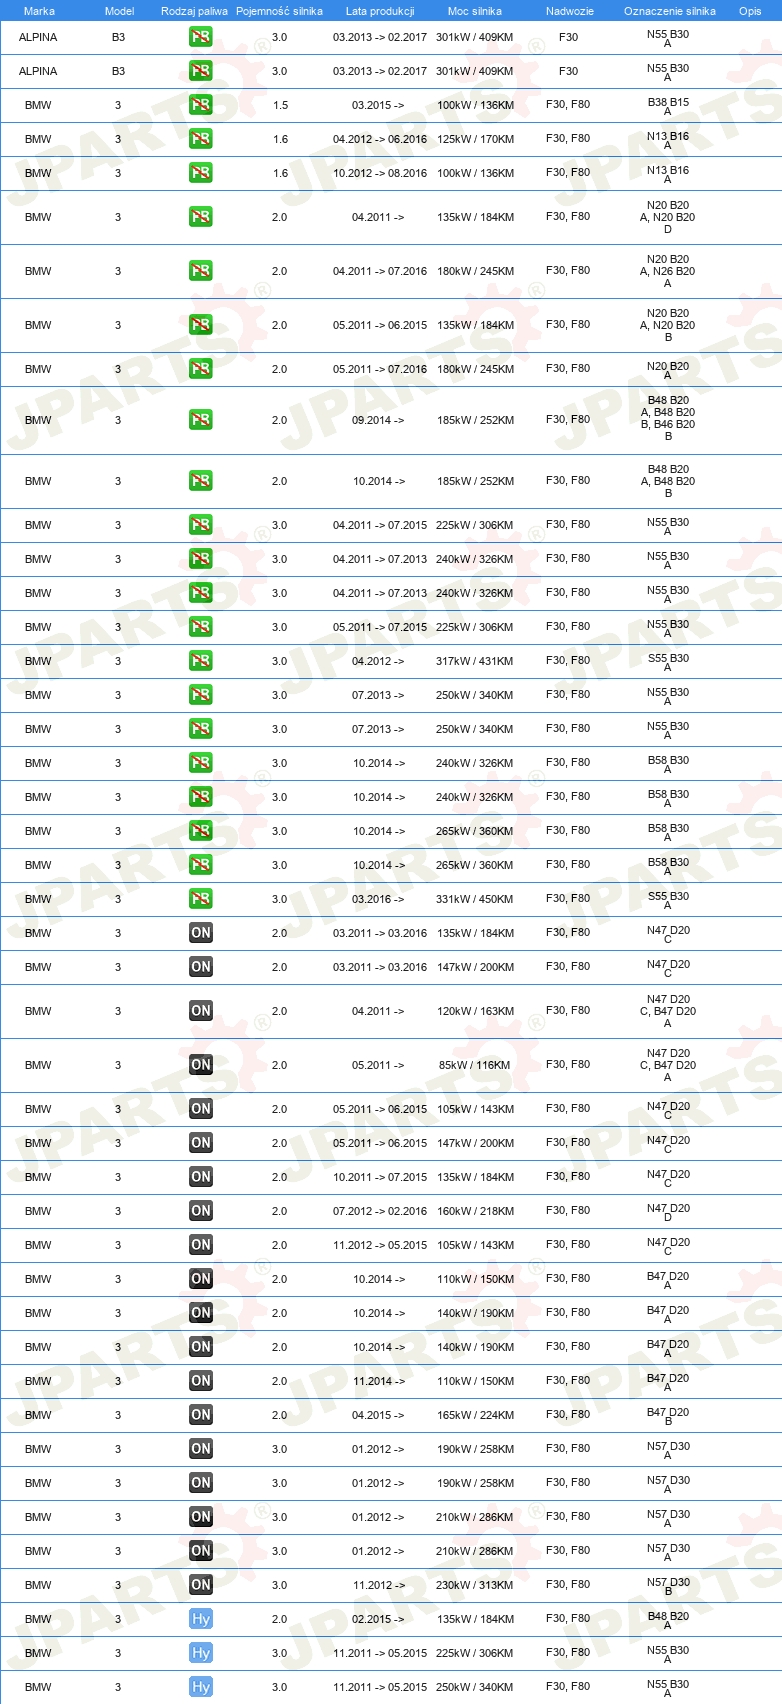Click hybrid Hy icon in 250kW/340KM row
Screen dimensions: 782x1704
point(201,1687)
